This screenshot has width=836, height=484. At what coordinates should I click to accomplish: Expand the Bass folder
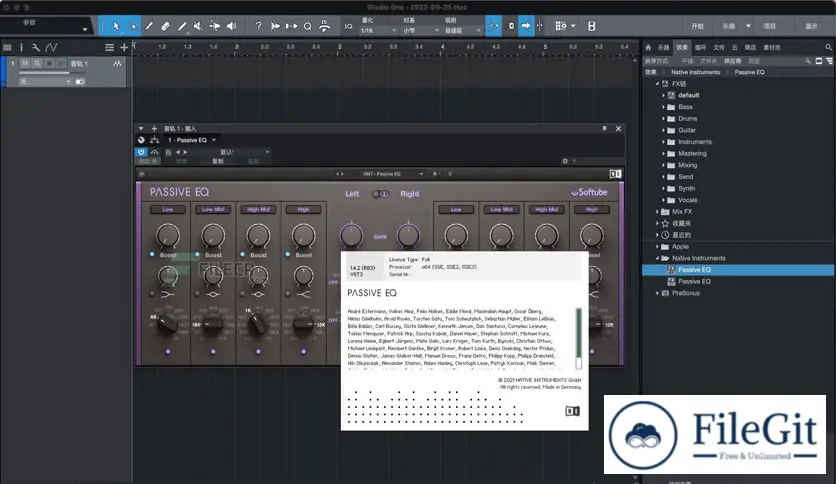point(663,107)
